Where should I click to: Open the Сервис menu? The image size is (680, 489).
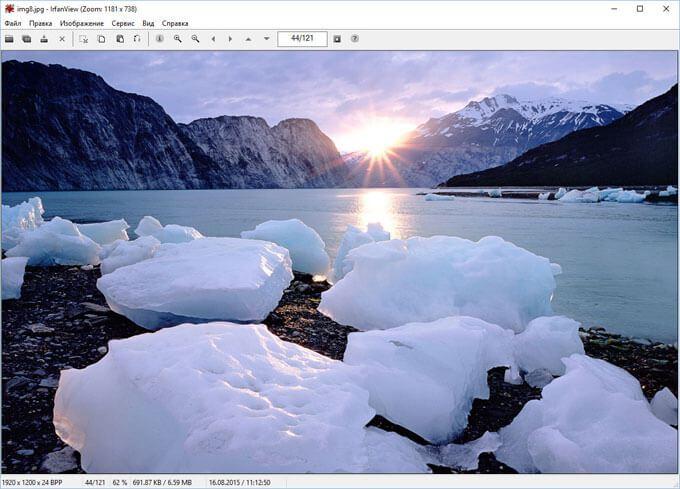[x=123, y=23]
